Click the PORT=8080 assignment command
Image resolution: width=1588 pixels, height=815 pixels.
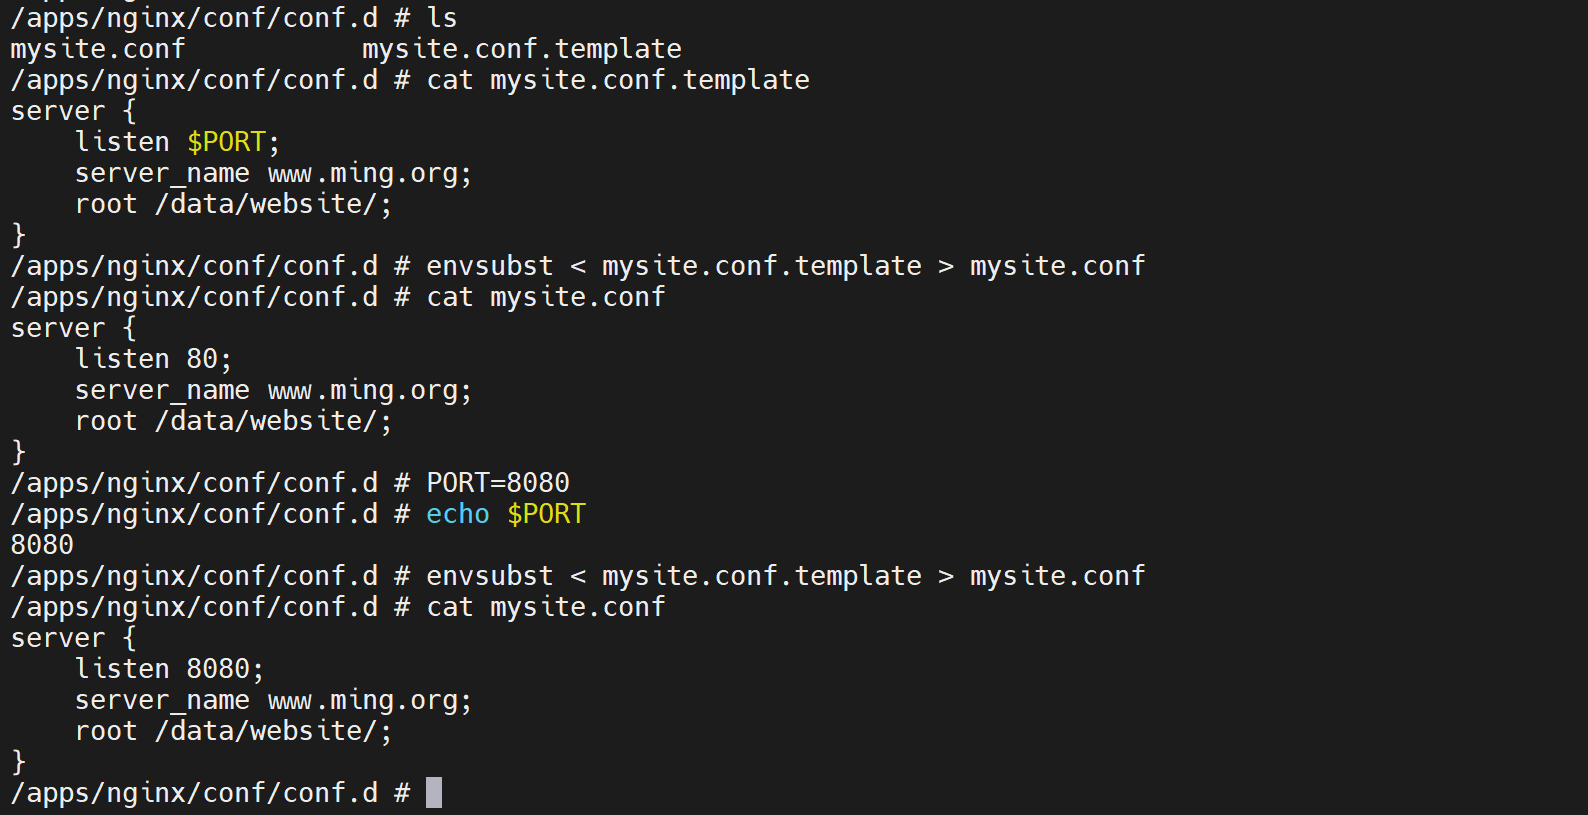(498, 483)
